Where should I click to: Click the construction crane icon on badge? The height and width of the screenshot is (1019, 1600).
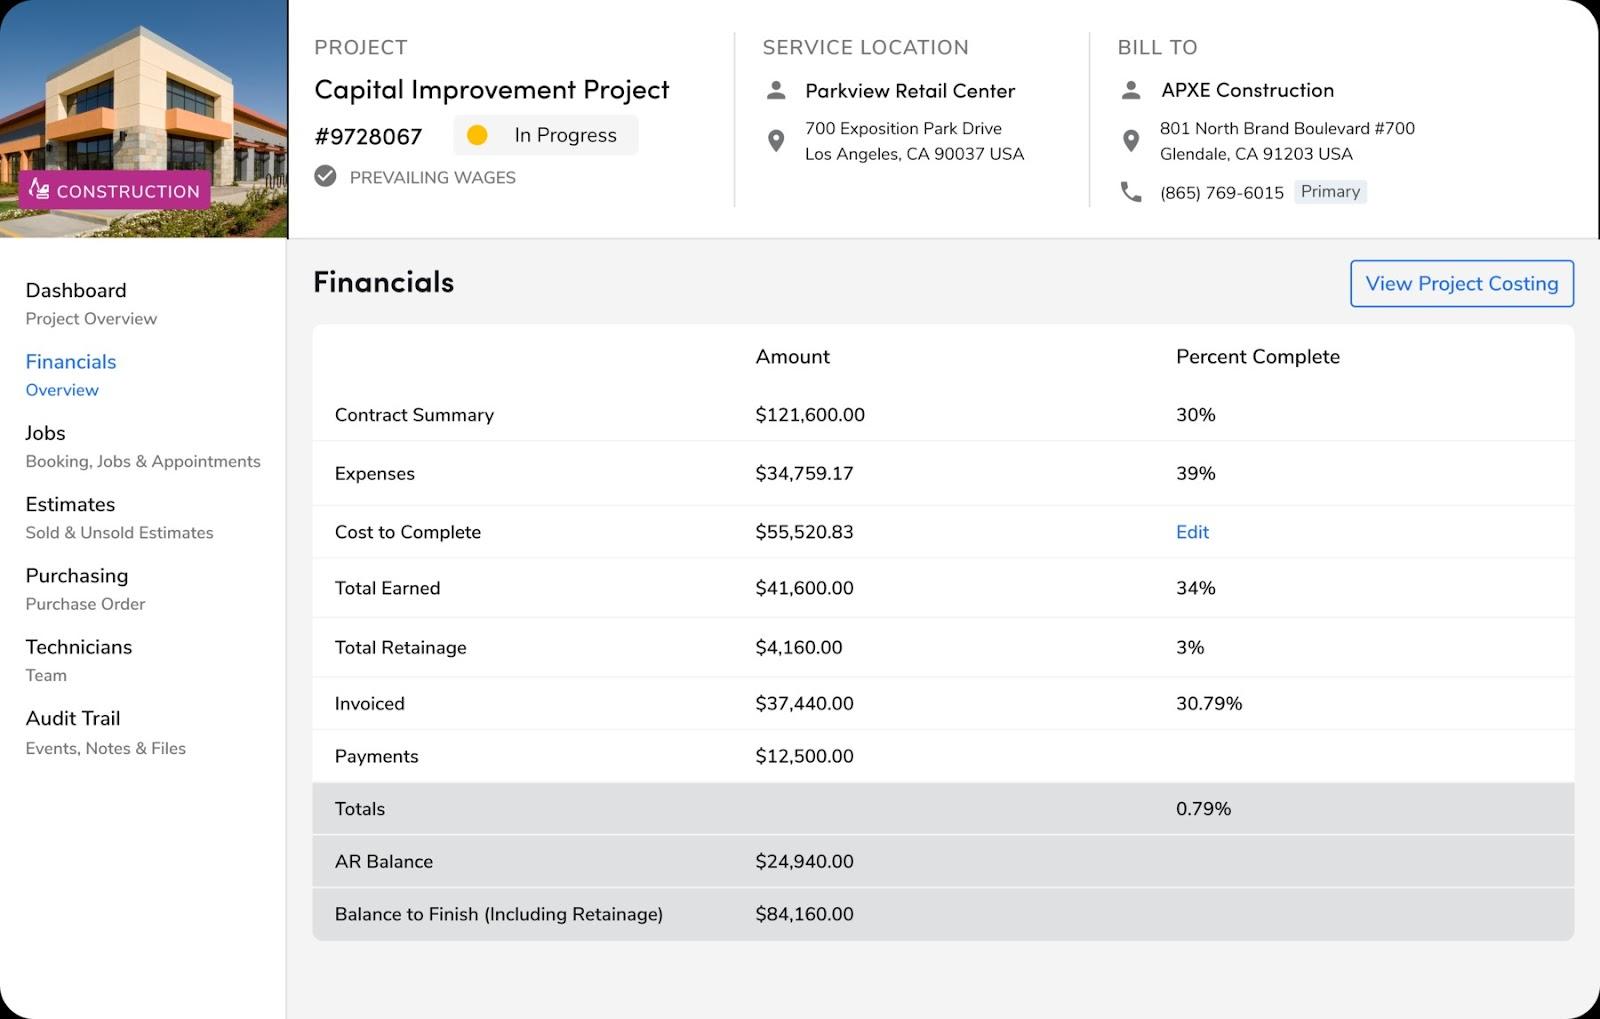[x=39, y=189]
